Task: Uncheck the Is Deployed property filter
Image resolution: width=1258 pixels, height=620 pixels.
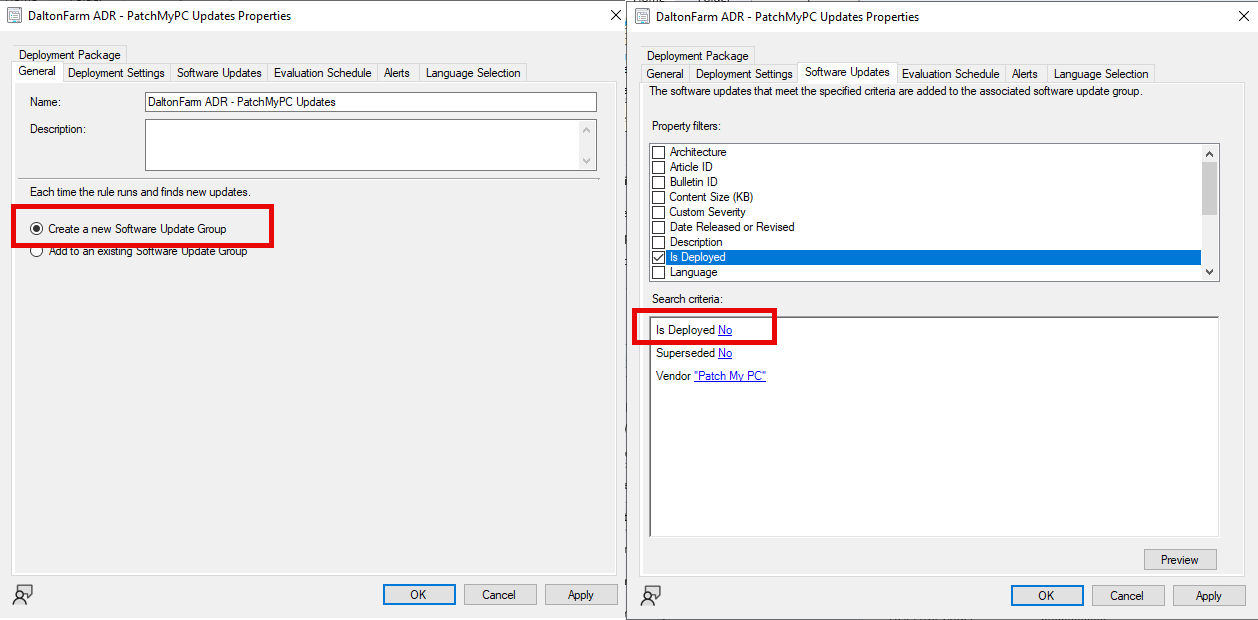Action: coord(659,257)
